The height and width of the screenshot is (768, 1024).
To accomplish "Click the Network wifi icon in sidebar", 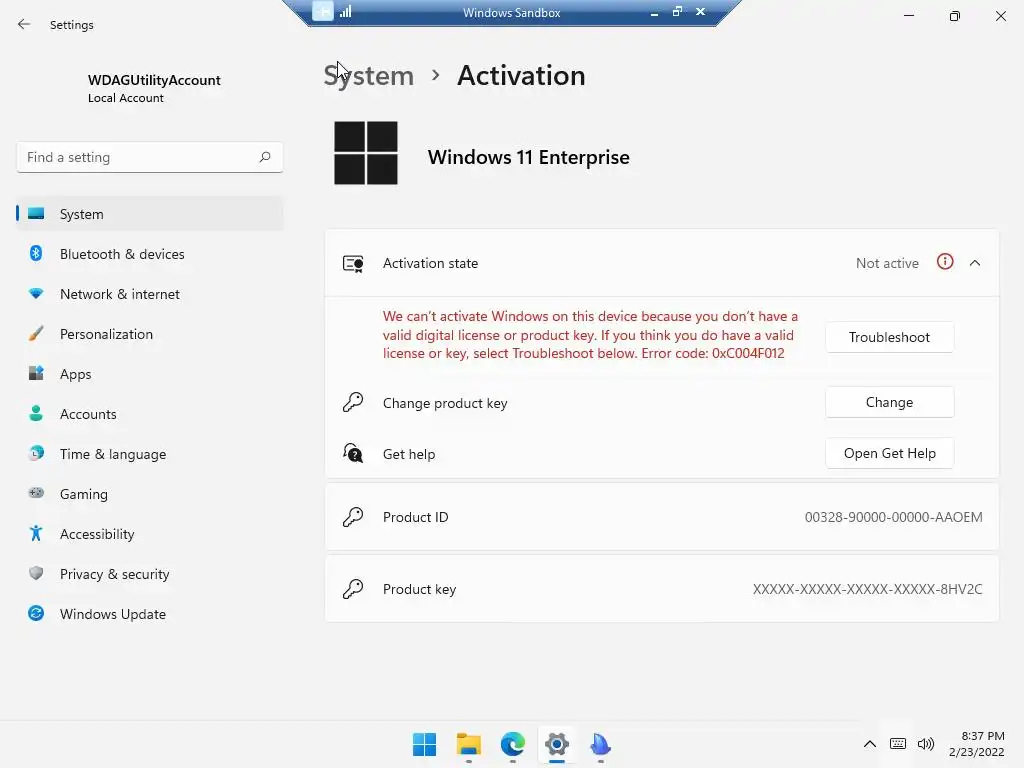I will (36, 294).
